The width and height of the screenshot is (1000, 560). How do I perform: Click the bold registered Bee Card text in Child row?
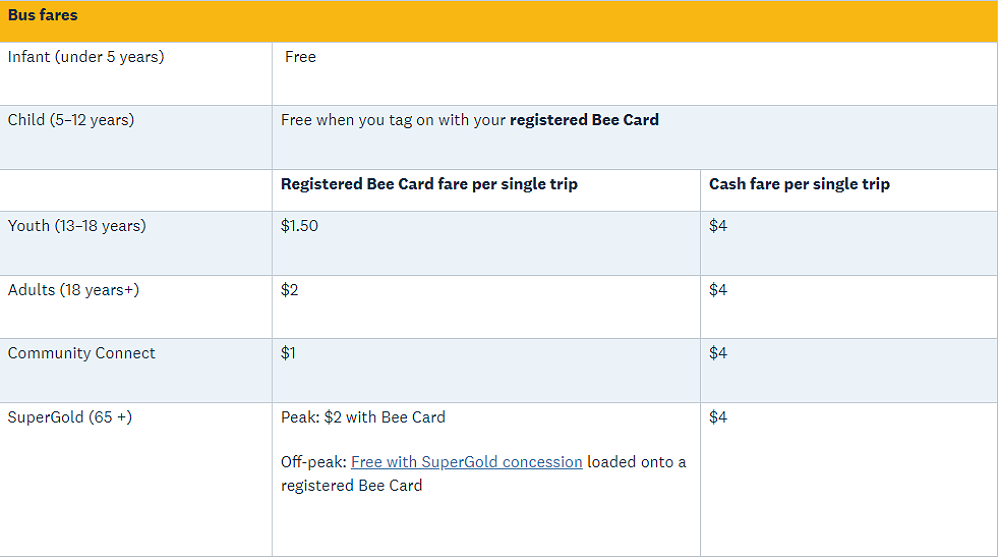coord(584,120)
